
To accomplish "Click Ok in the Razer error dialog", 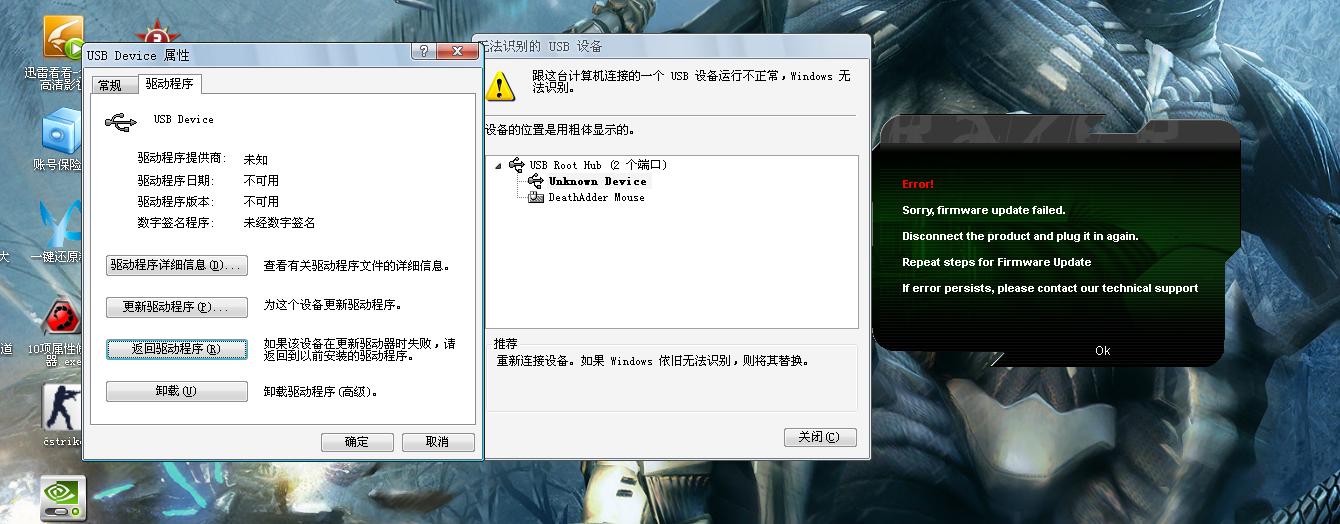I will 1102,351.
